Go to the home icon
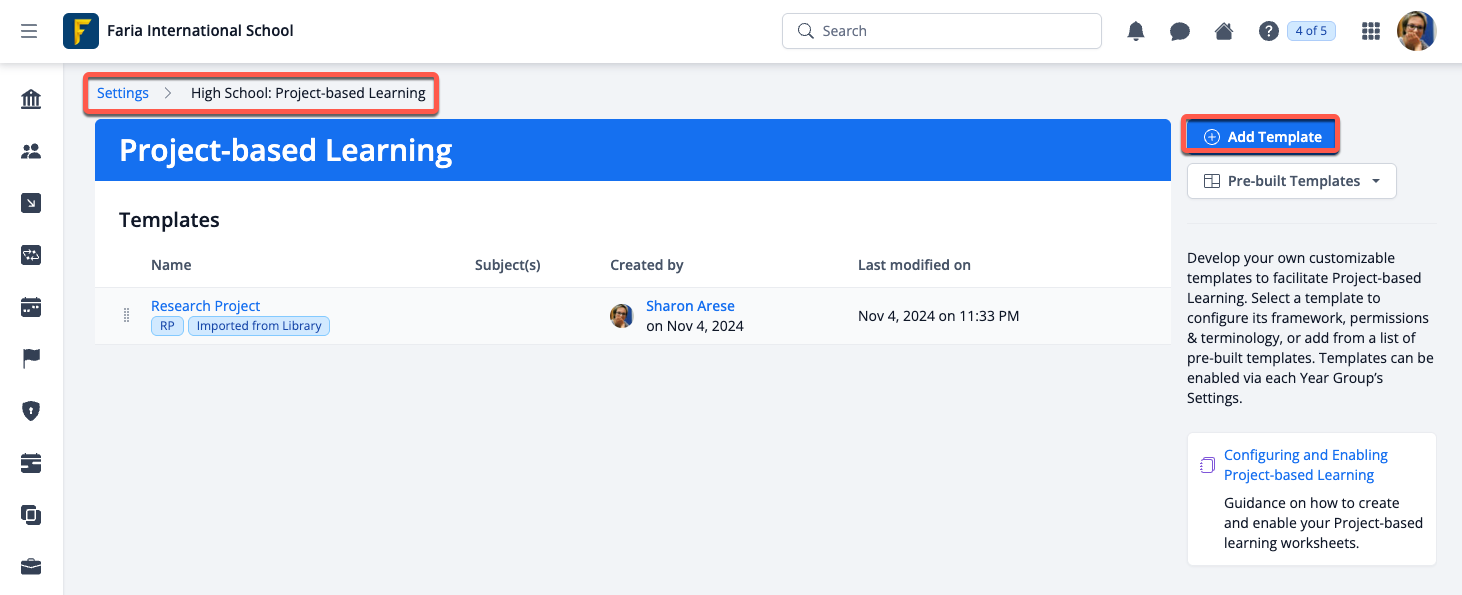This screenshot has width=1462, height=595. 1224,31
